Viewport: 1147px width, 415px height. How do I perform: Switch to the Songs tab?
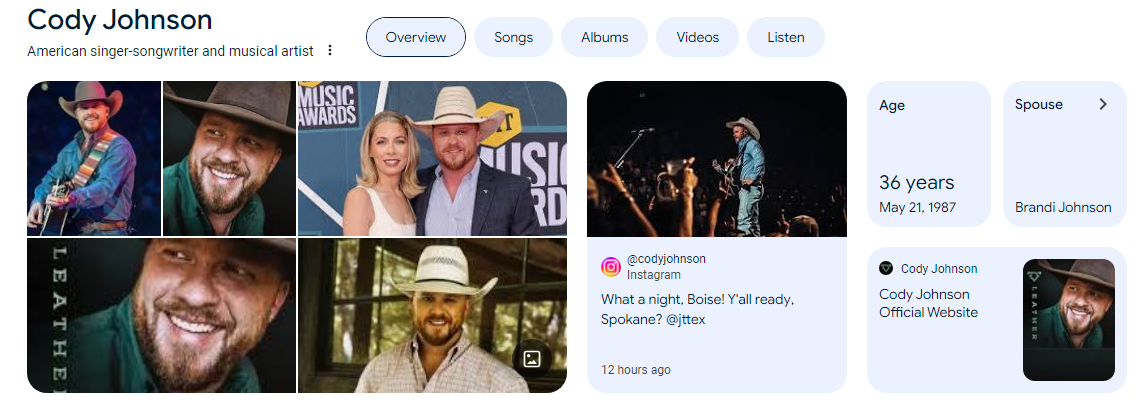click(x=514, y=37)
